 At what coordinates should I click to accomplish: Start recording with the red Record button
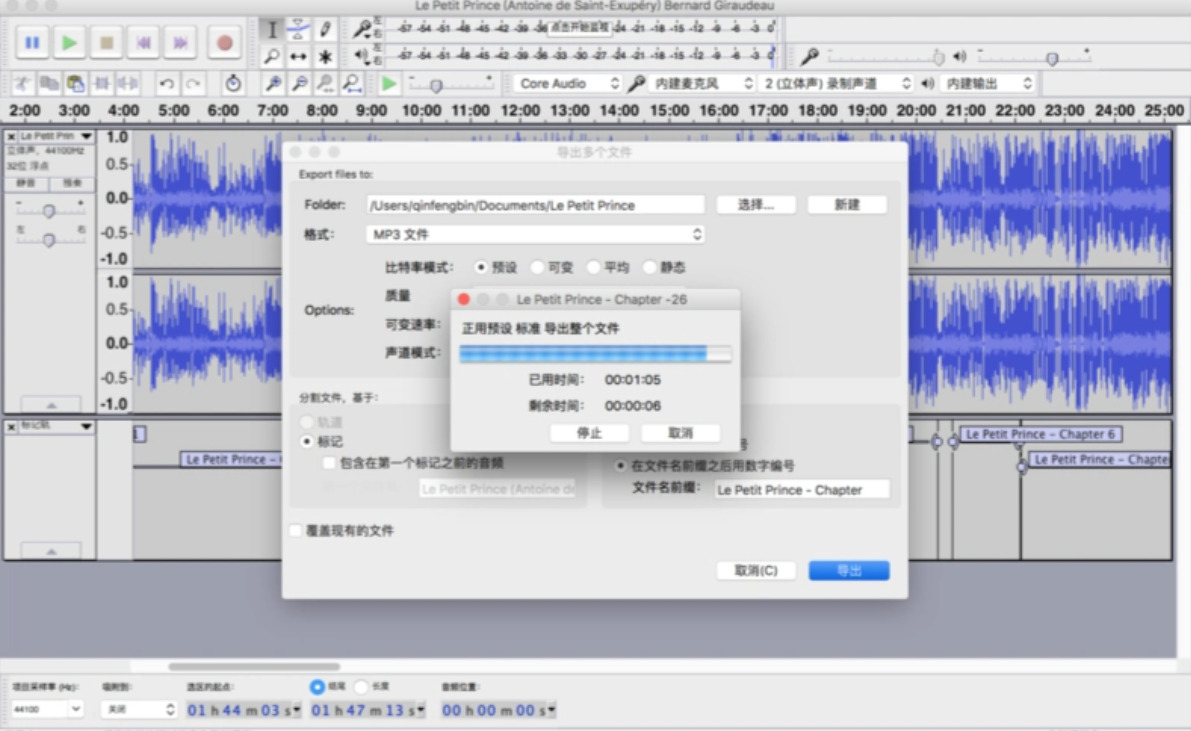(224, 43)
